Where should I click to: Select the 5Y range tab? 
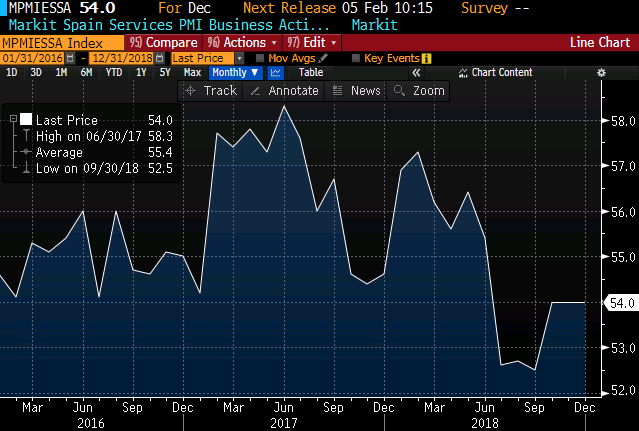pyautogui.click(x=165, y=73)
